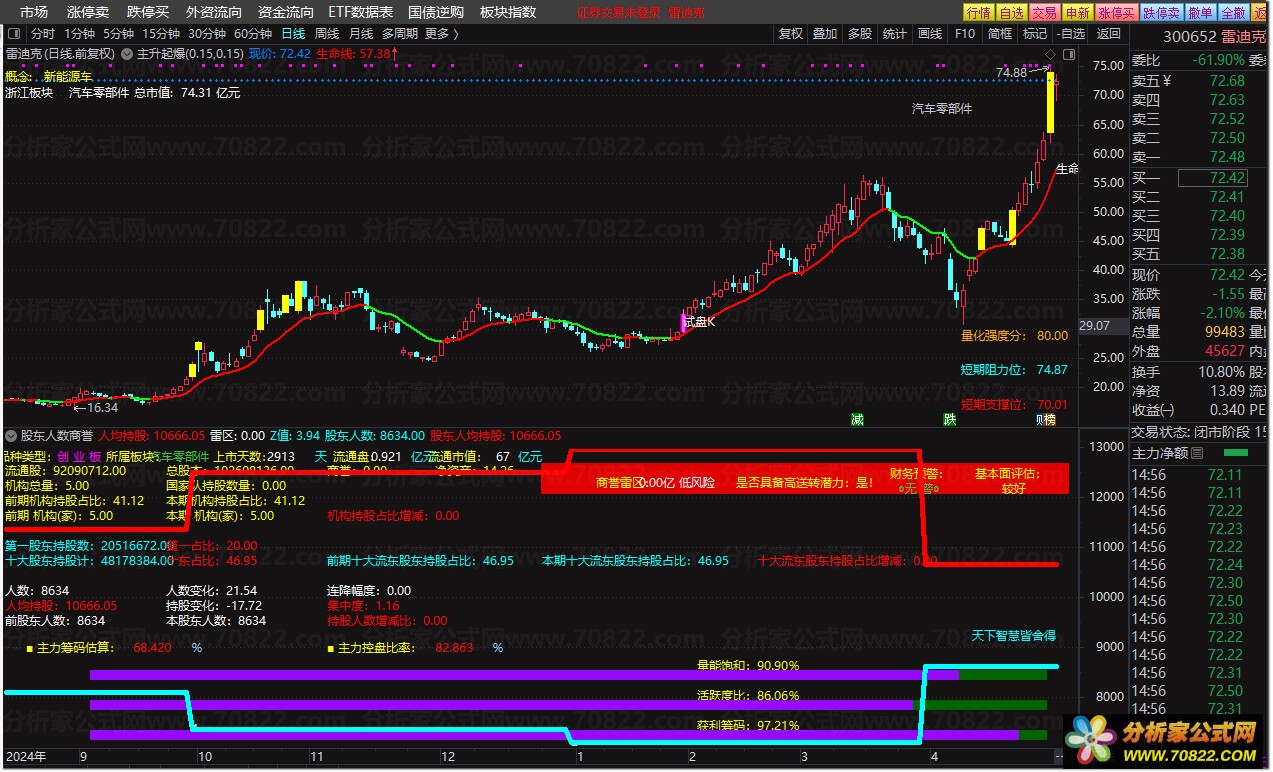
Task: Expand the 主升起爆 indicator dropdown arrow
Action: coord(128,53)
